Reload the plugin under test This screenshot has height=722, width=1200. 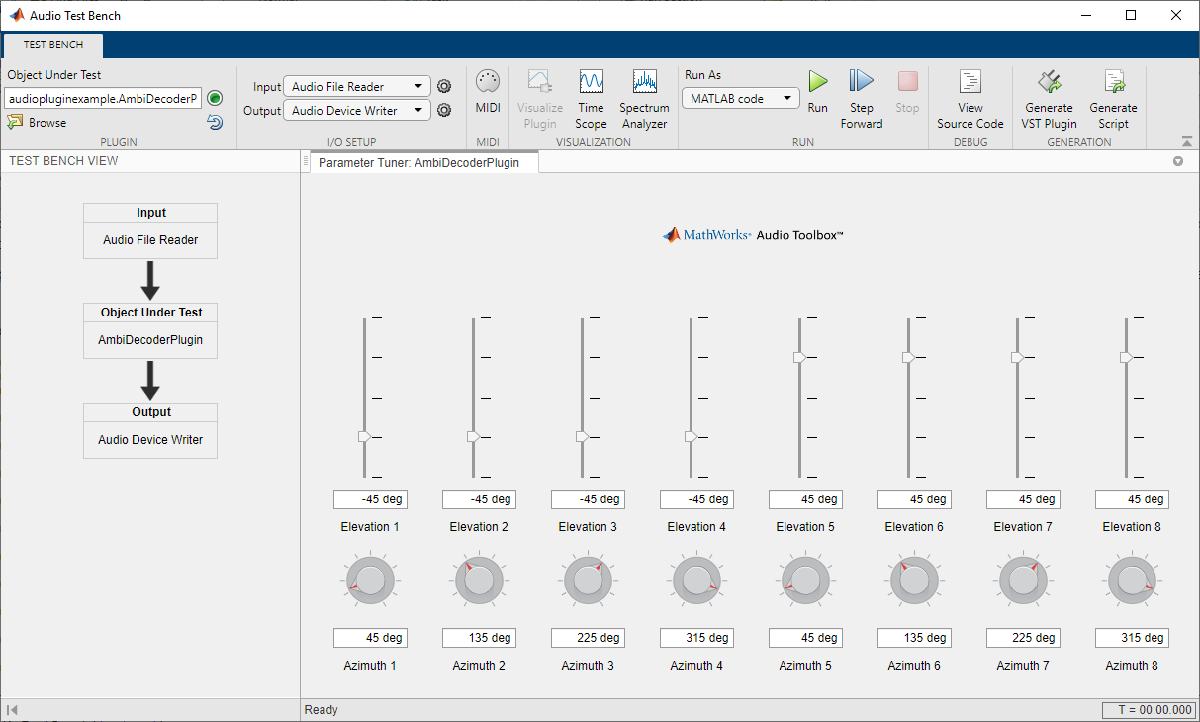pos(215,122)
